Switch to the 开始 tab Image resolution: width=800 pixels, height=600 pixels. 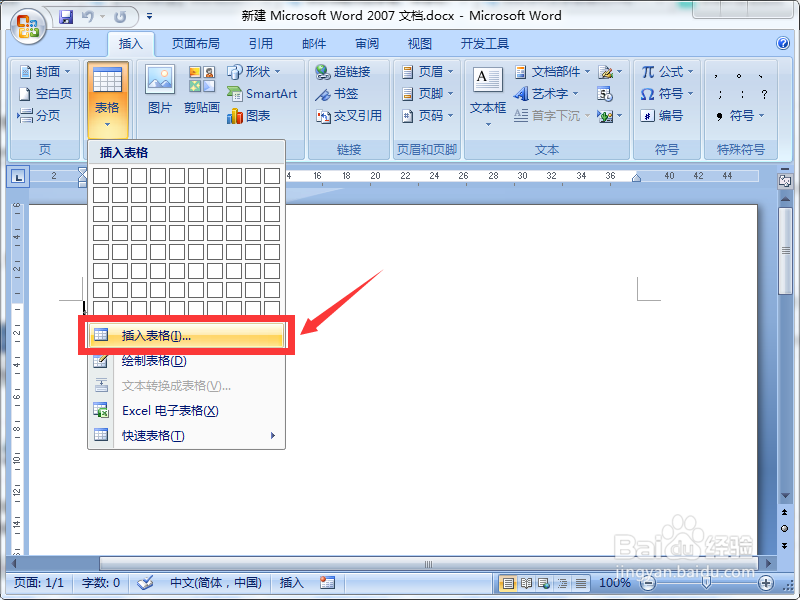pos(78,44)
